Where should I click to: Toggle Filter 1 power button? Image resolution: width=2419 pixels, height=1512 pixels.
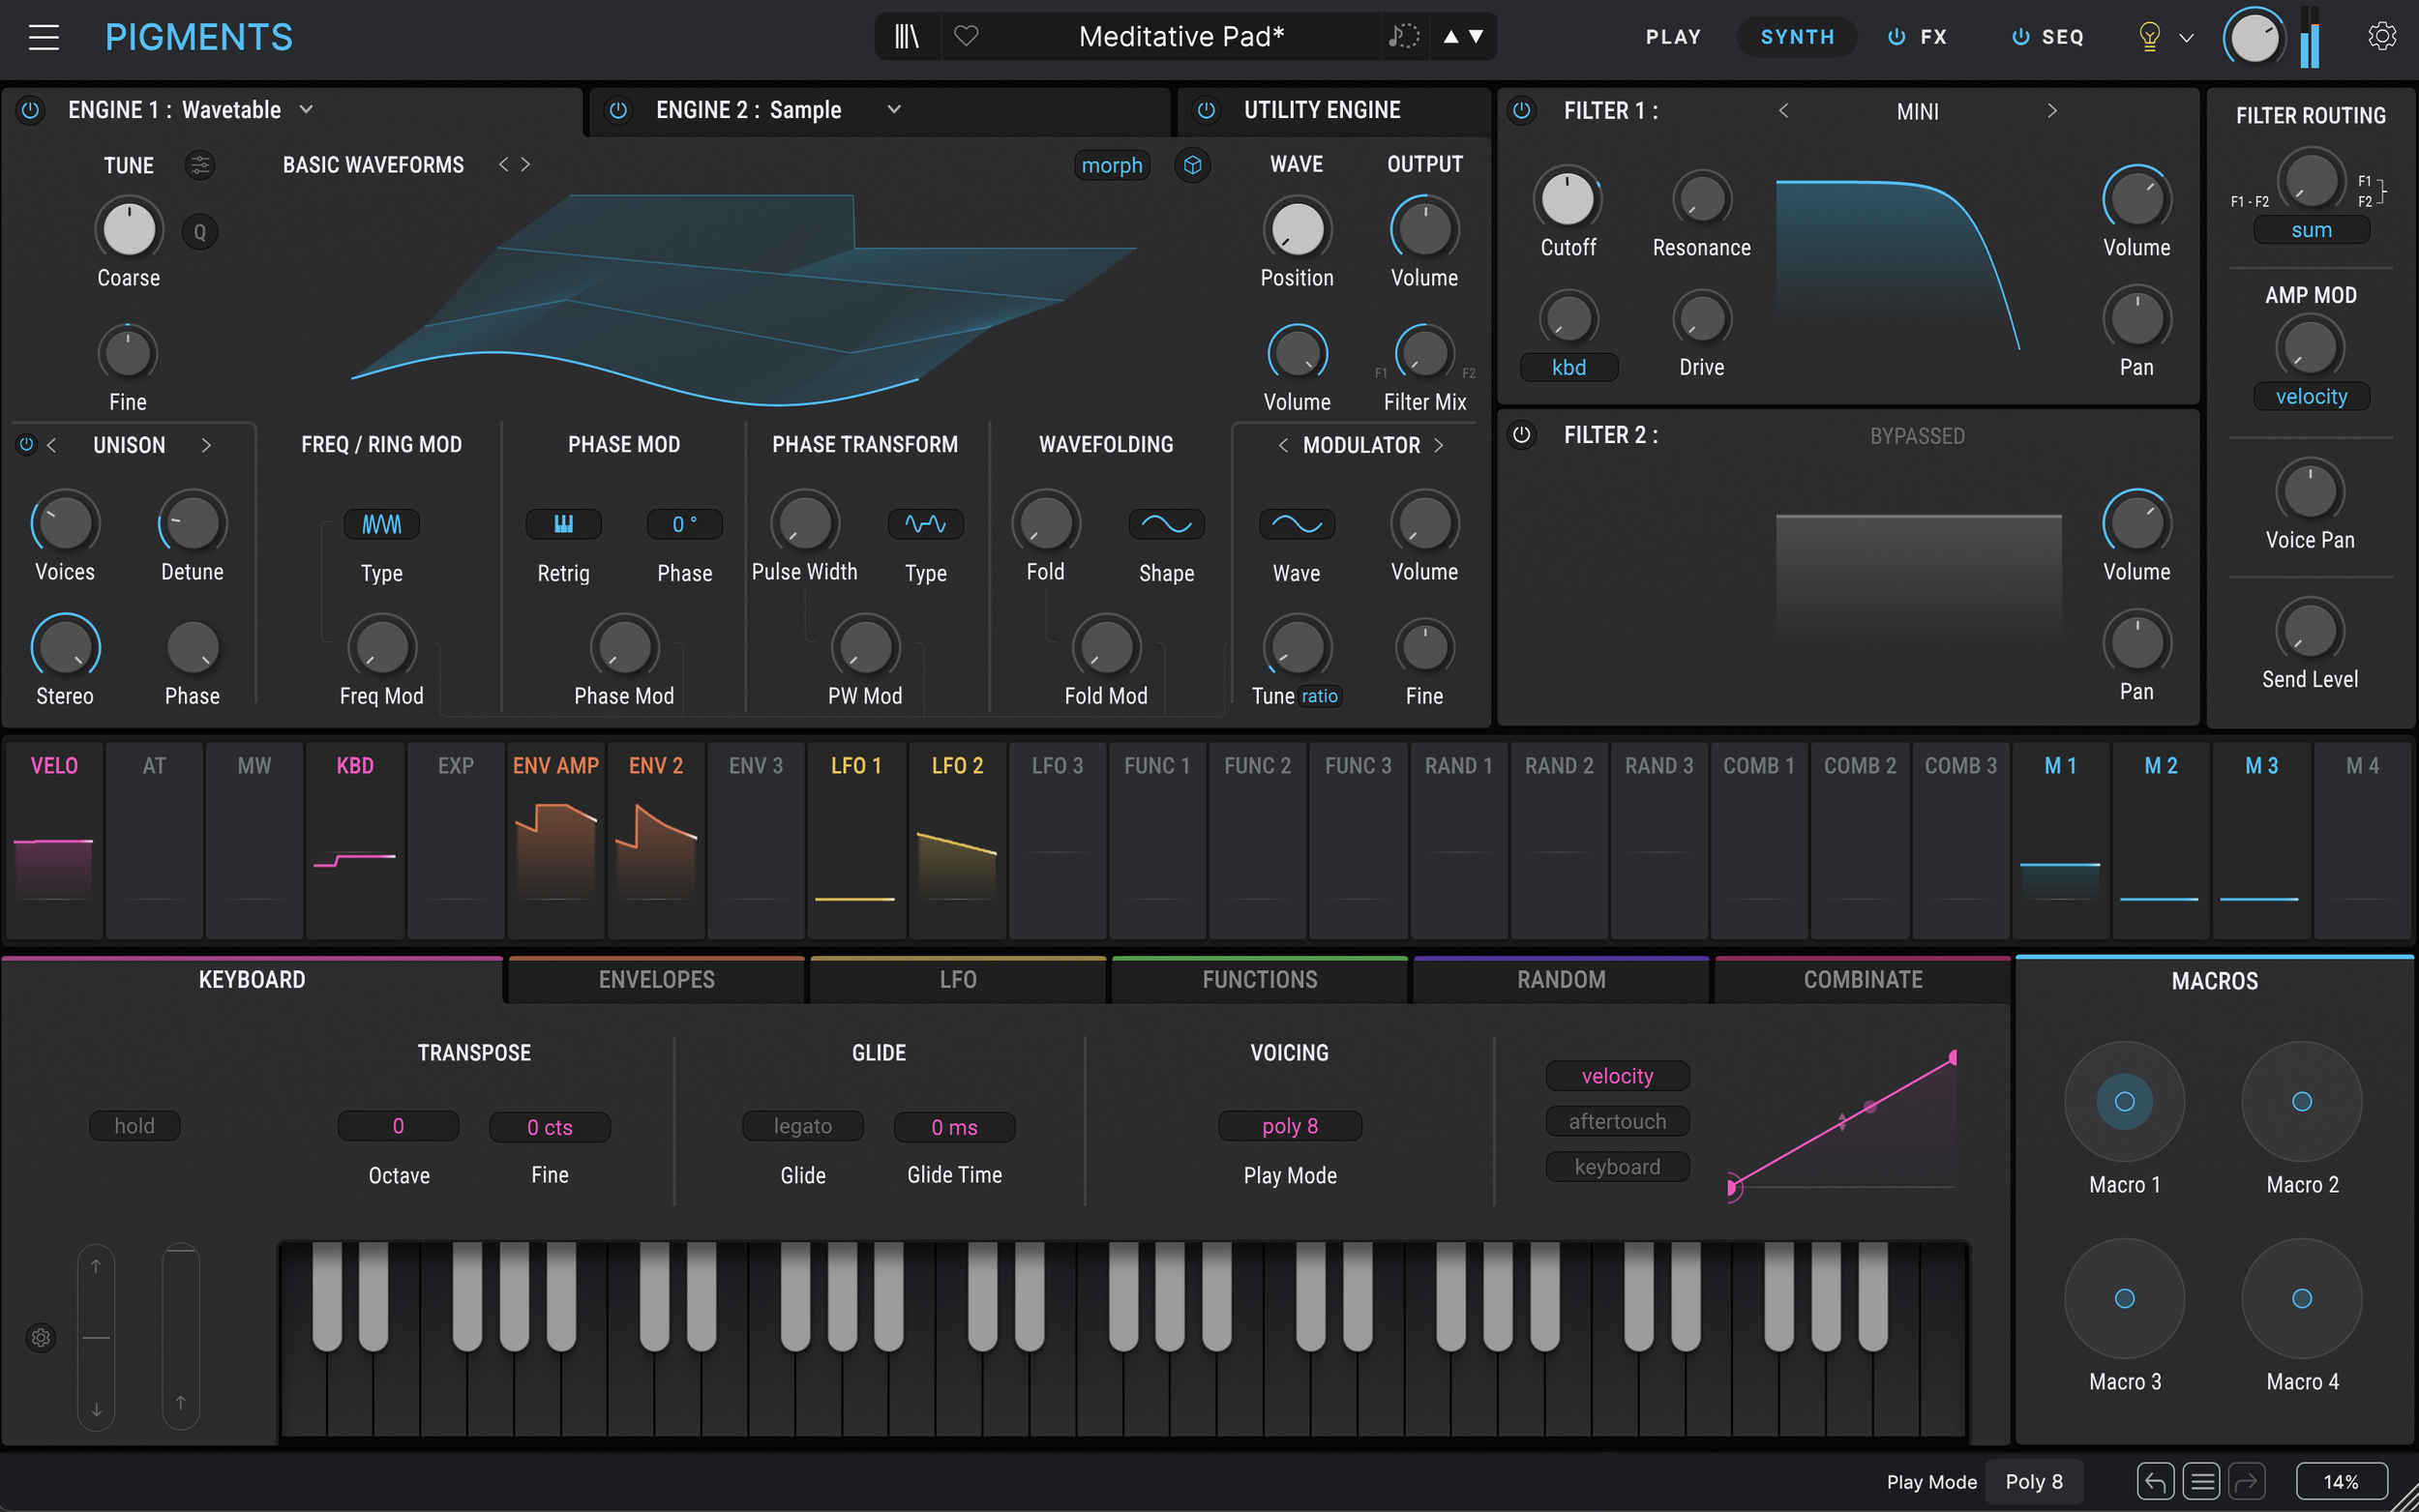pyautogui.click(x=1522, y=110)
